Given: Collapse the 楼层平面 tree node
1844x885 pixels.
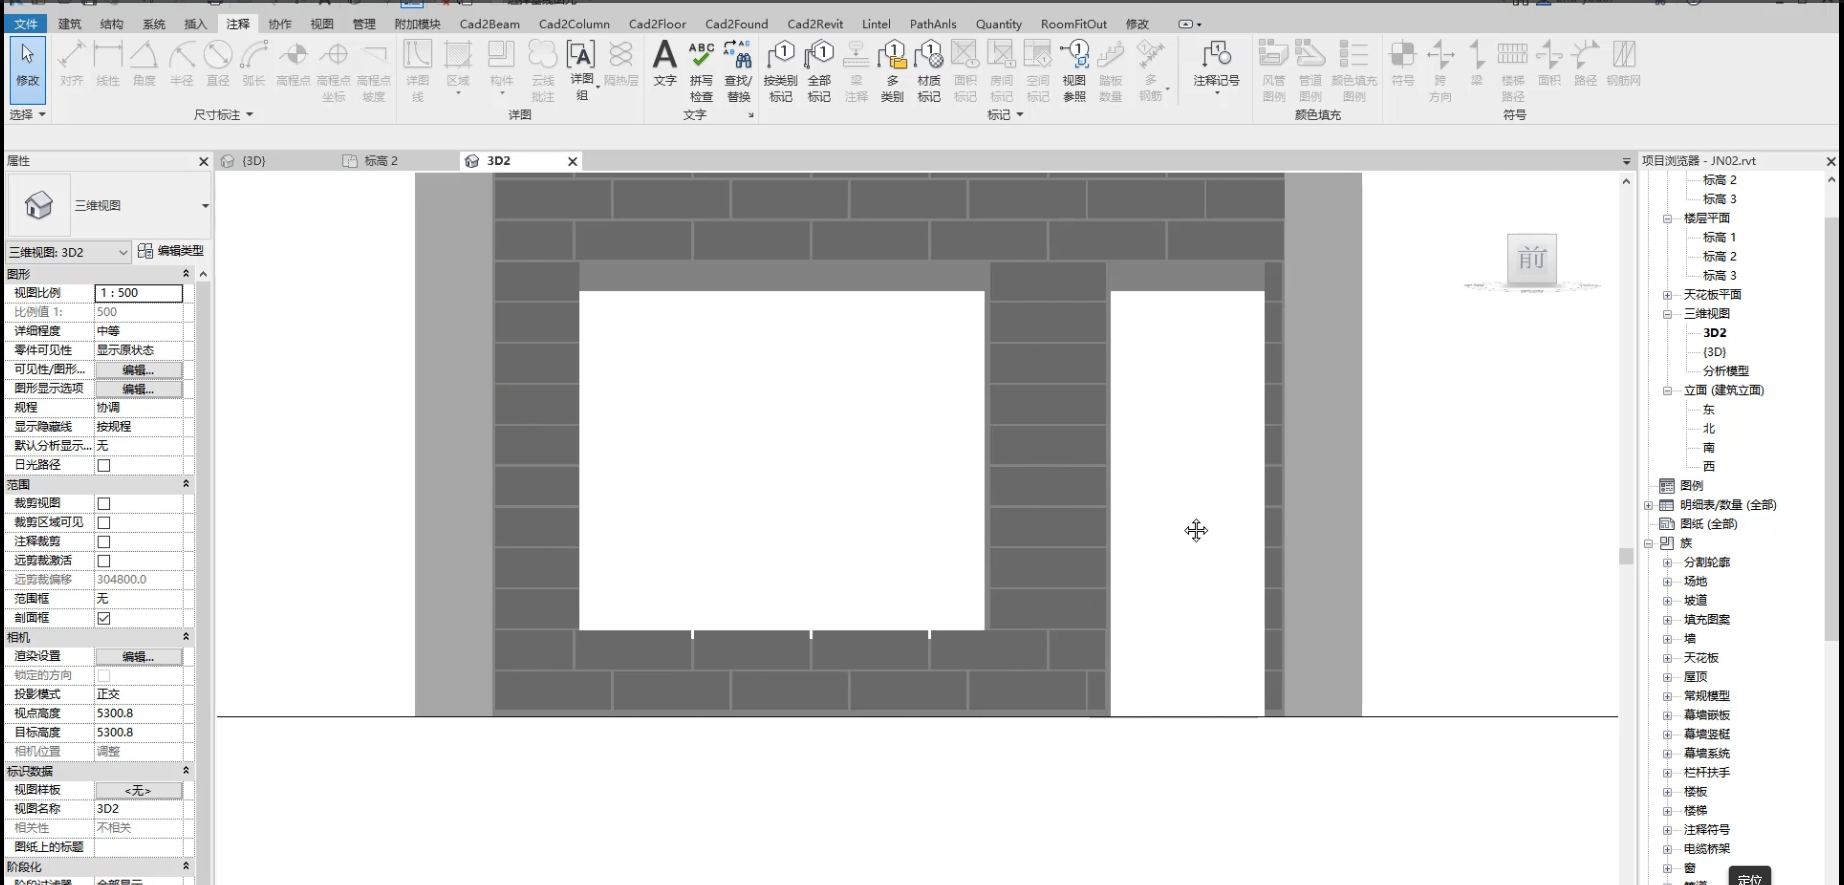Looking at the screenshot, I should click(x=1667, y=219).
